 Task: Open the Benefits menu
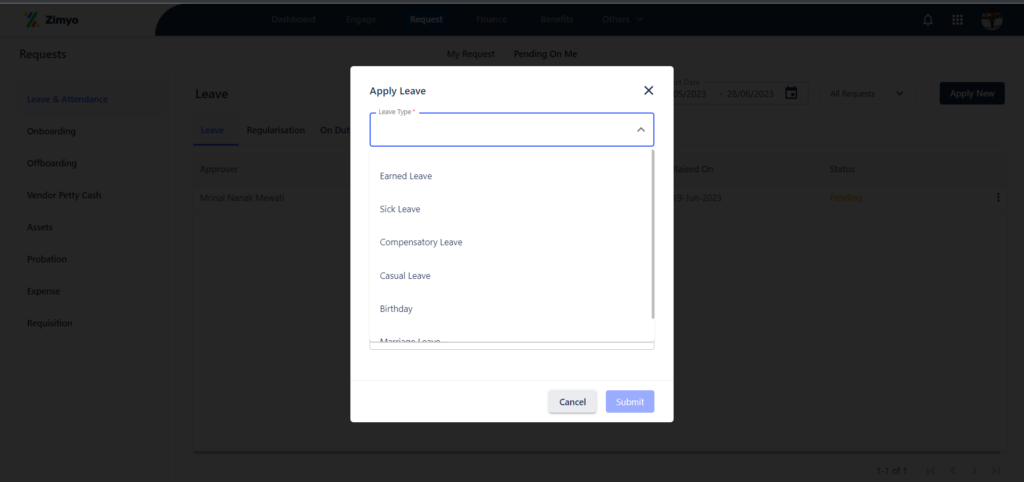click(x=556, y=20)
